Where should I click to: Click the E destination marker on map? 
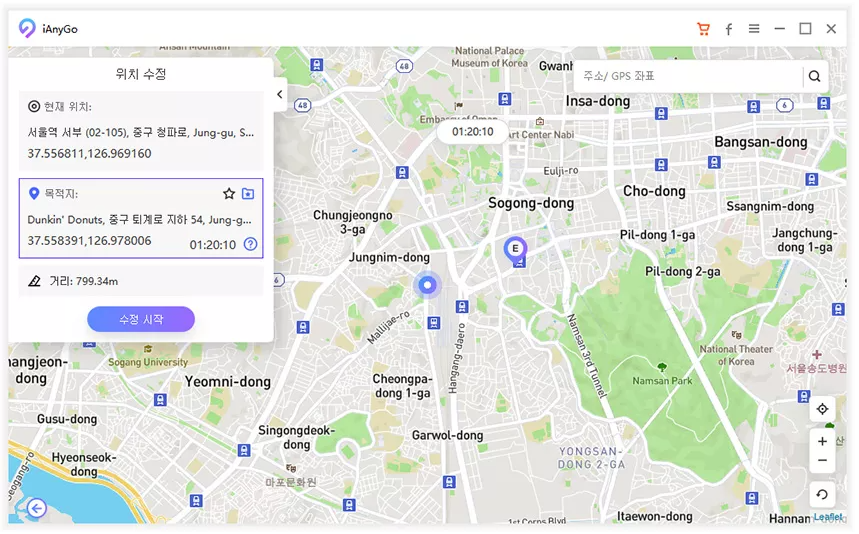515,249
